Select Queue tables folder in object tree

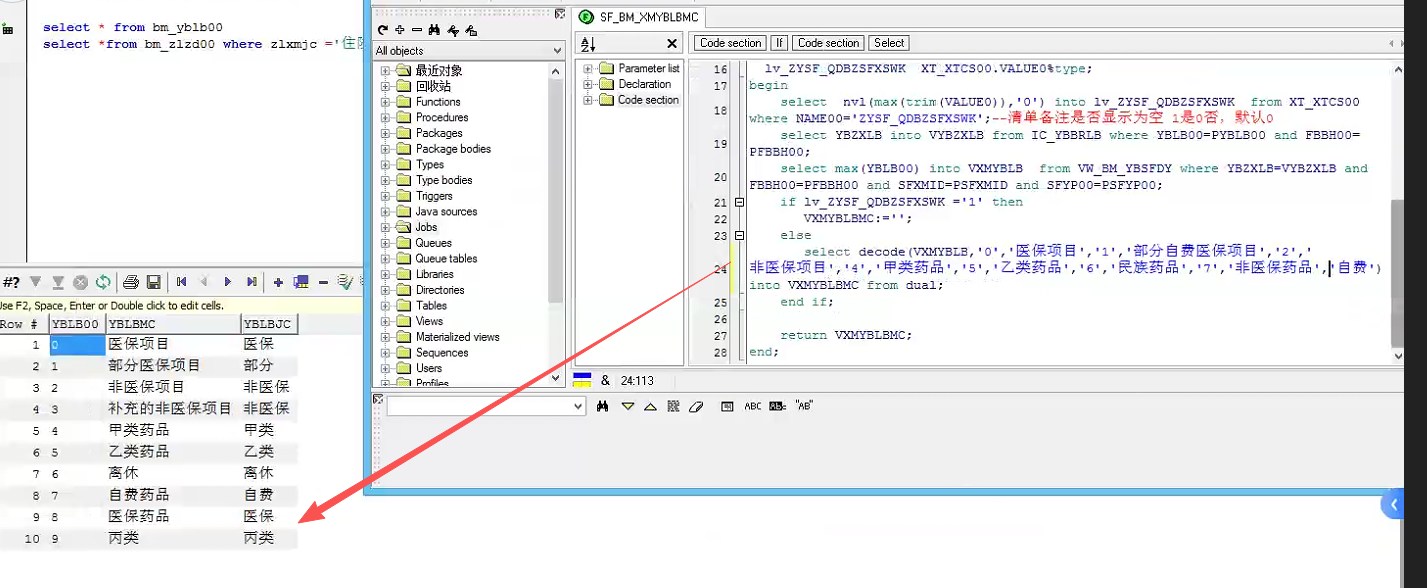click(446, 259)
